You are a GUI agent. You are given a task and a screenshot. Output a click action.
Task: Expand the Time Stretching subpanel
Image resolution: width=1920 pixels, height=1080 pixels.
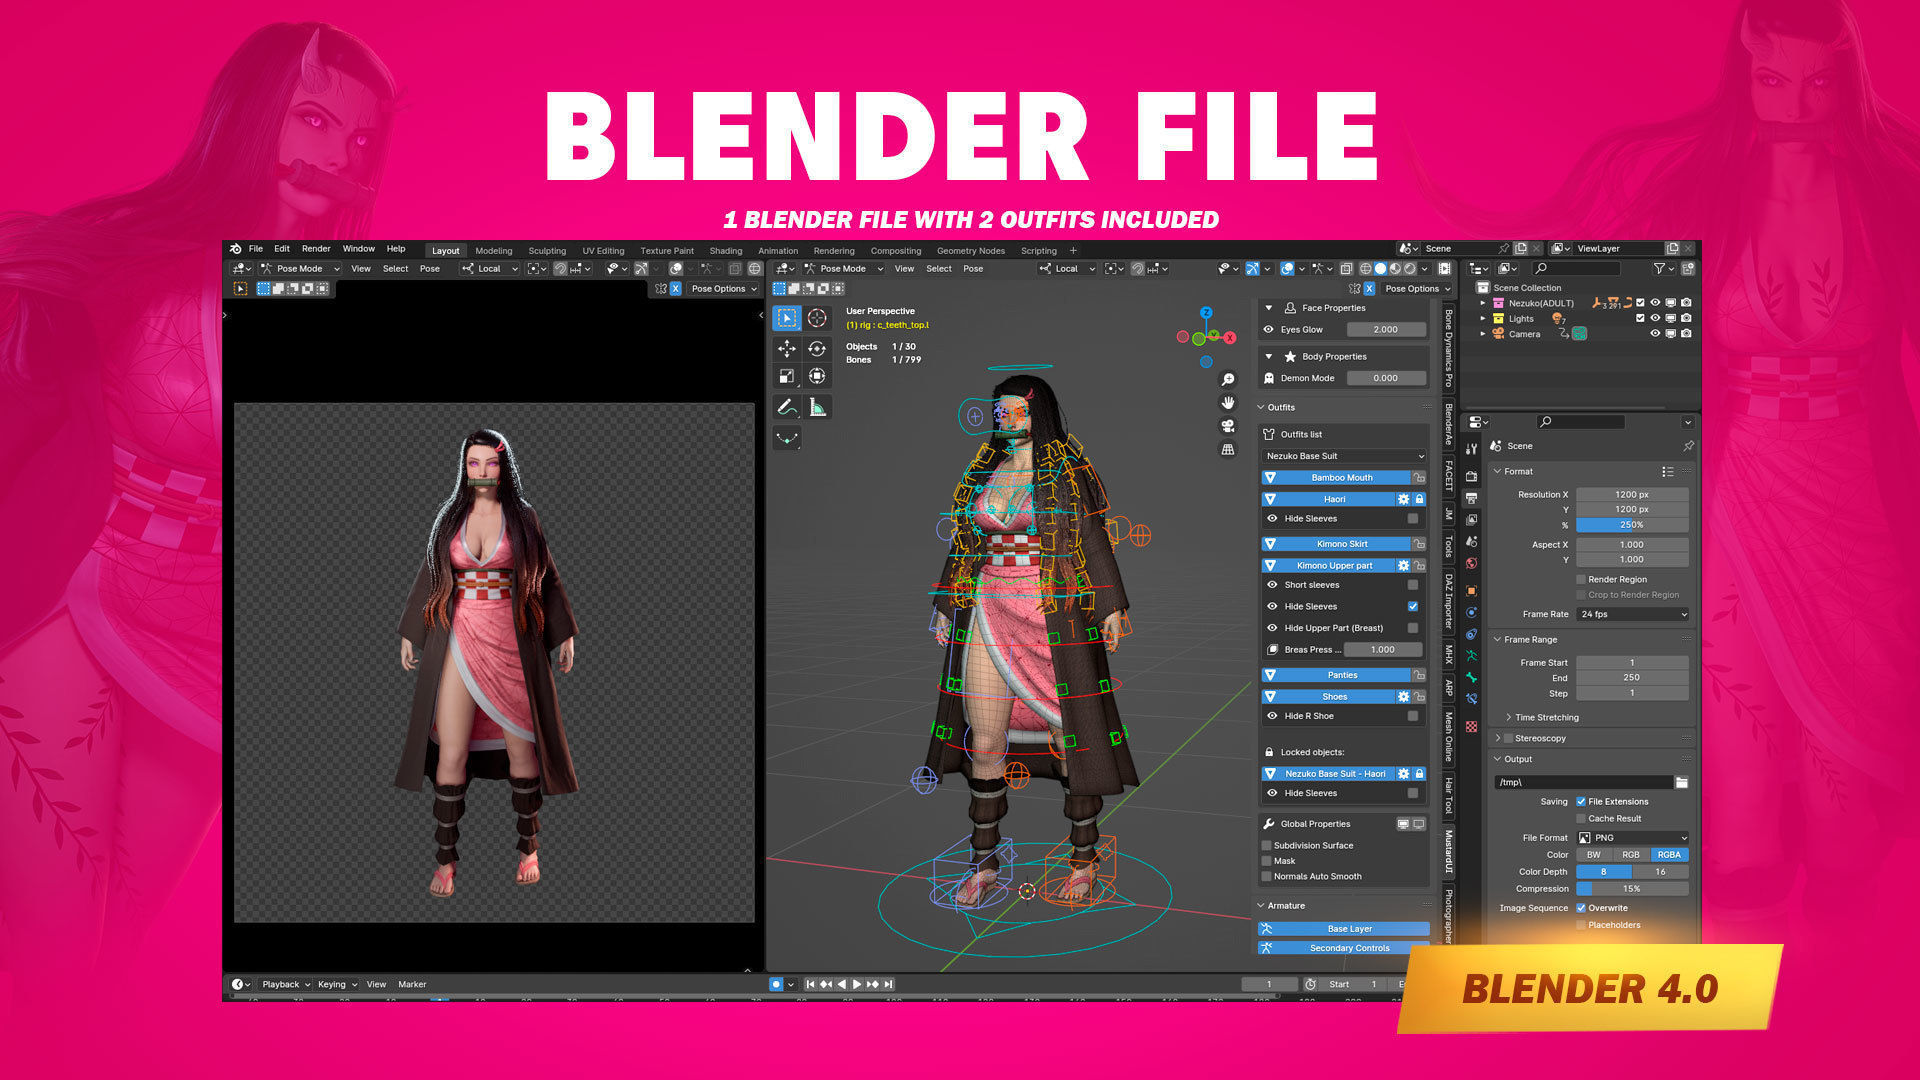pos(1509,718)
